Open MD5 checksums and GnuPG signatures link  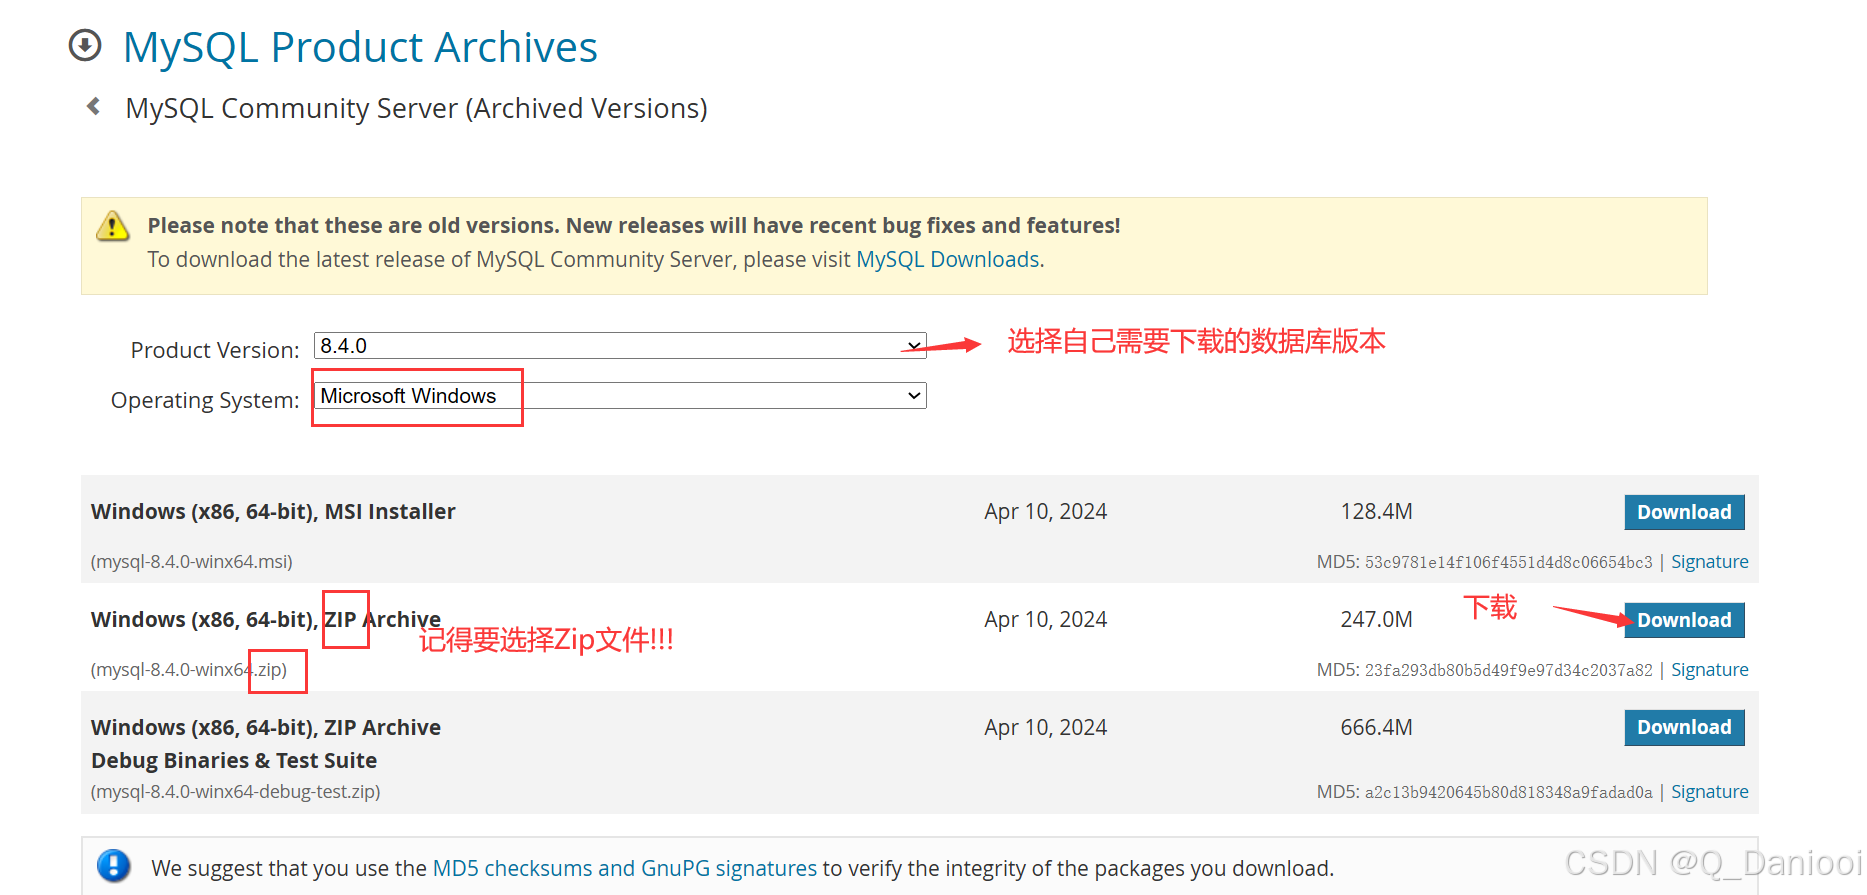(625, 868)
